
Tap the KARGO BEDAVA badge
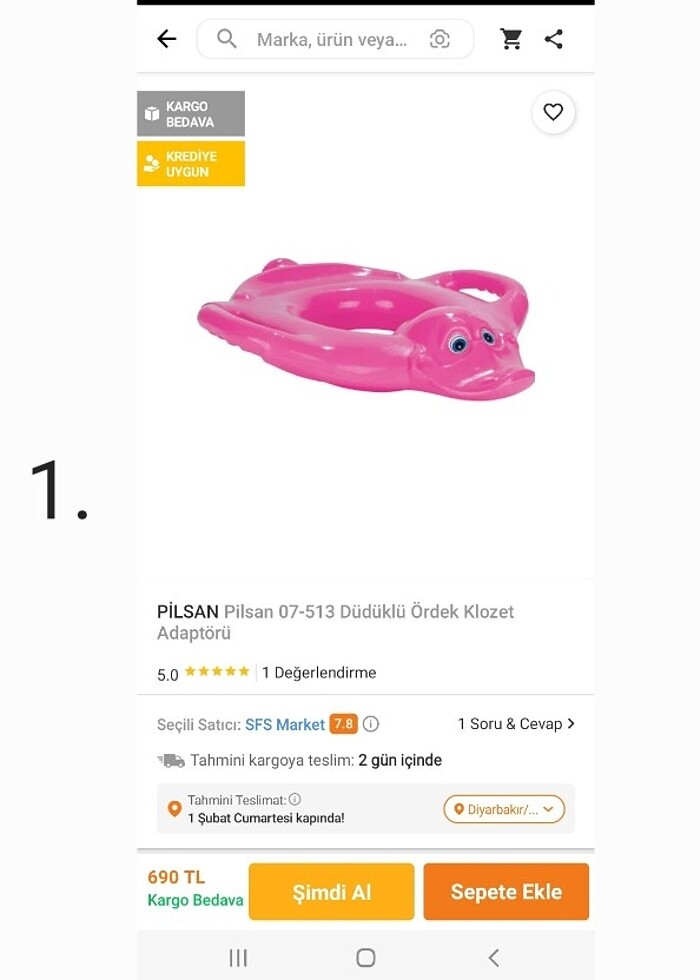(x=190, y=113)
